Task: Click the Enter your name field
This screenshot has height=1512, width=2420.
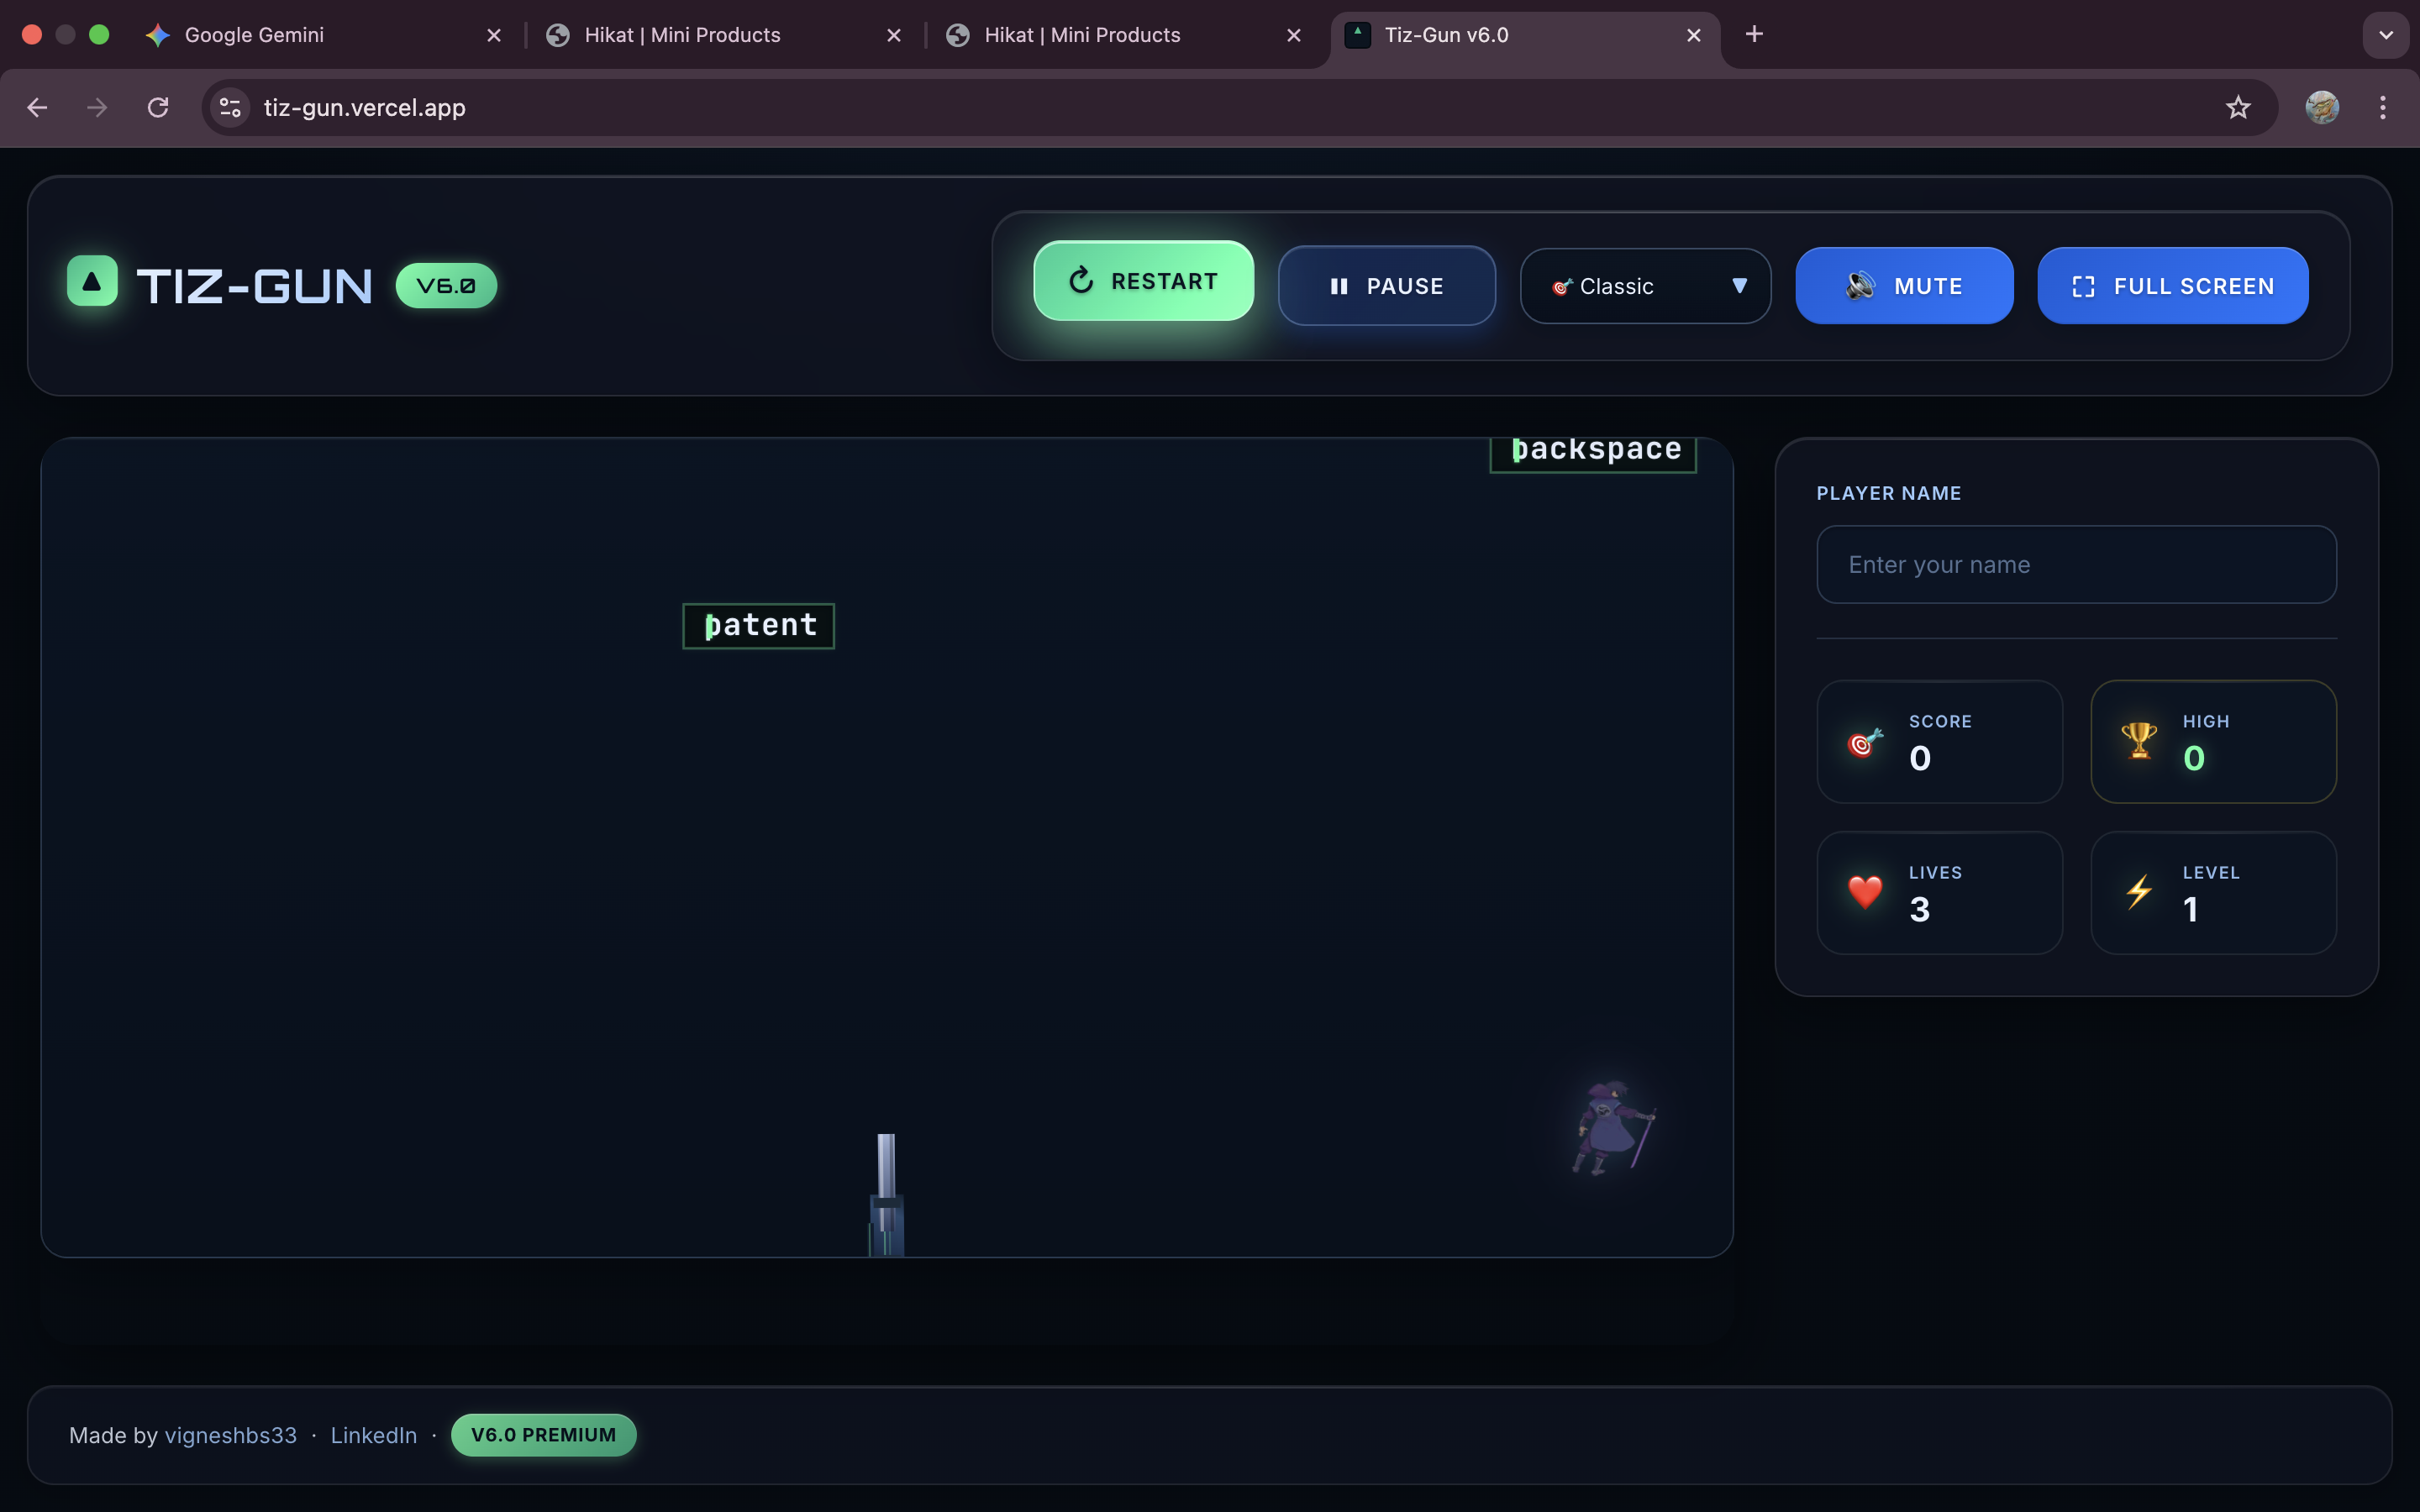Action: tap(2075, 565)
